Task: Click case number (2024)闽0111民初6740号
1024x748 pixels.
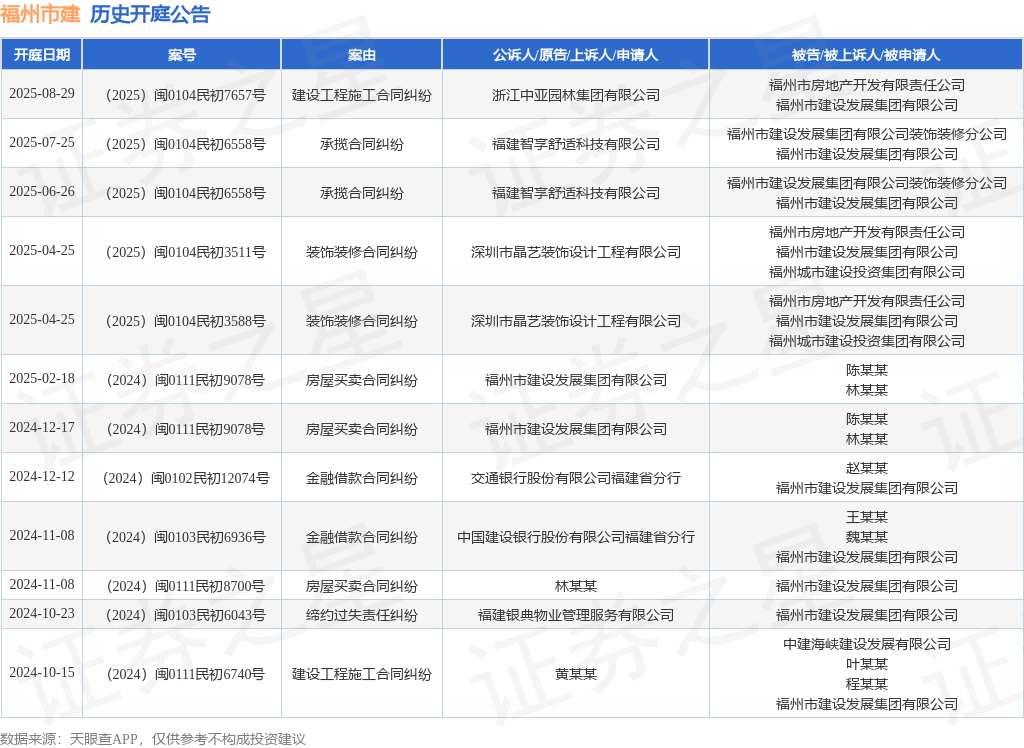Action: point(184,674)
